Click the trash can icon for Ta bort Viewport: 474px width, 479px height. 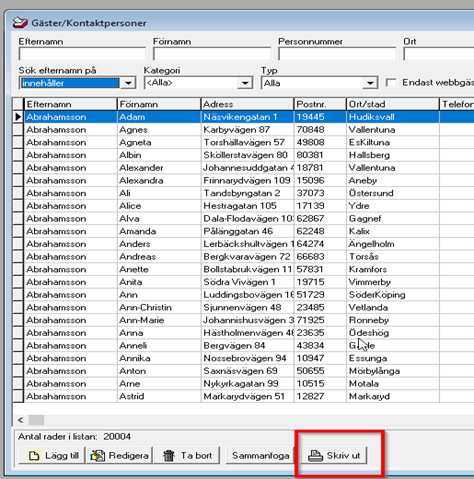coord(169,455)
